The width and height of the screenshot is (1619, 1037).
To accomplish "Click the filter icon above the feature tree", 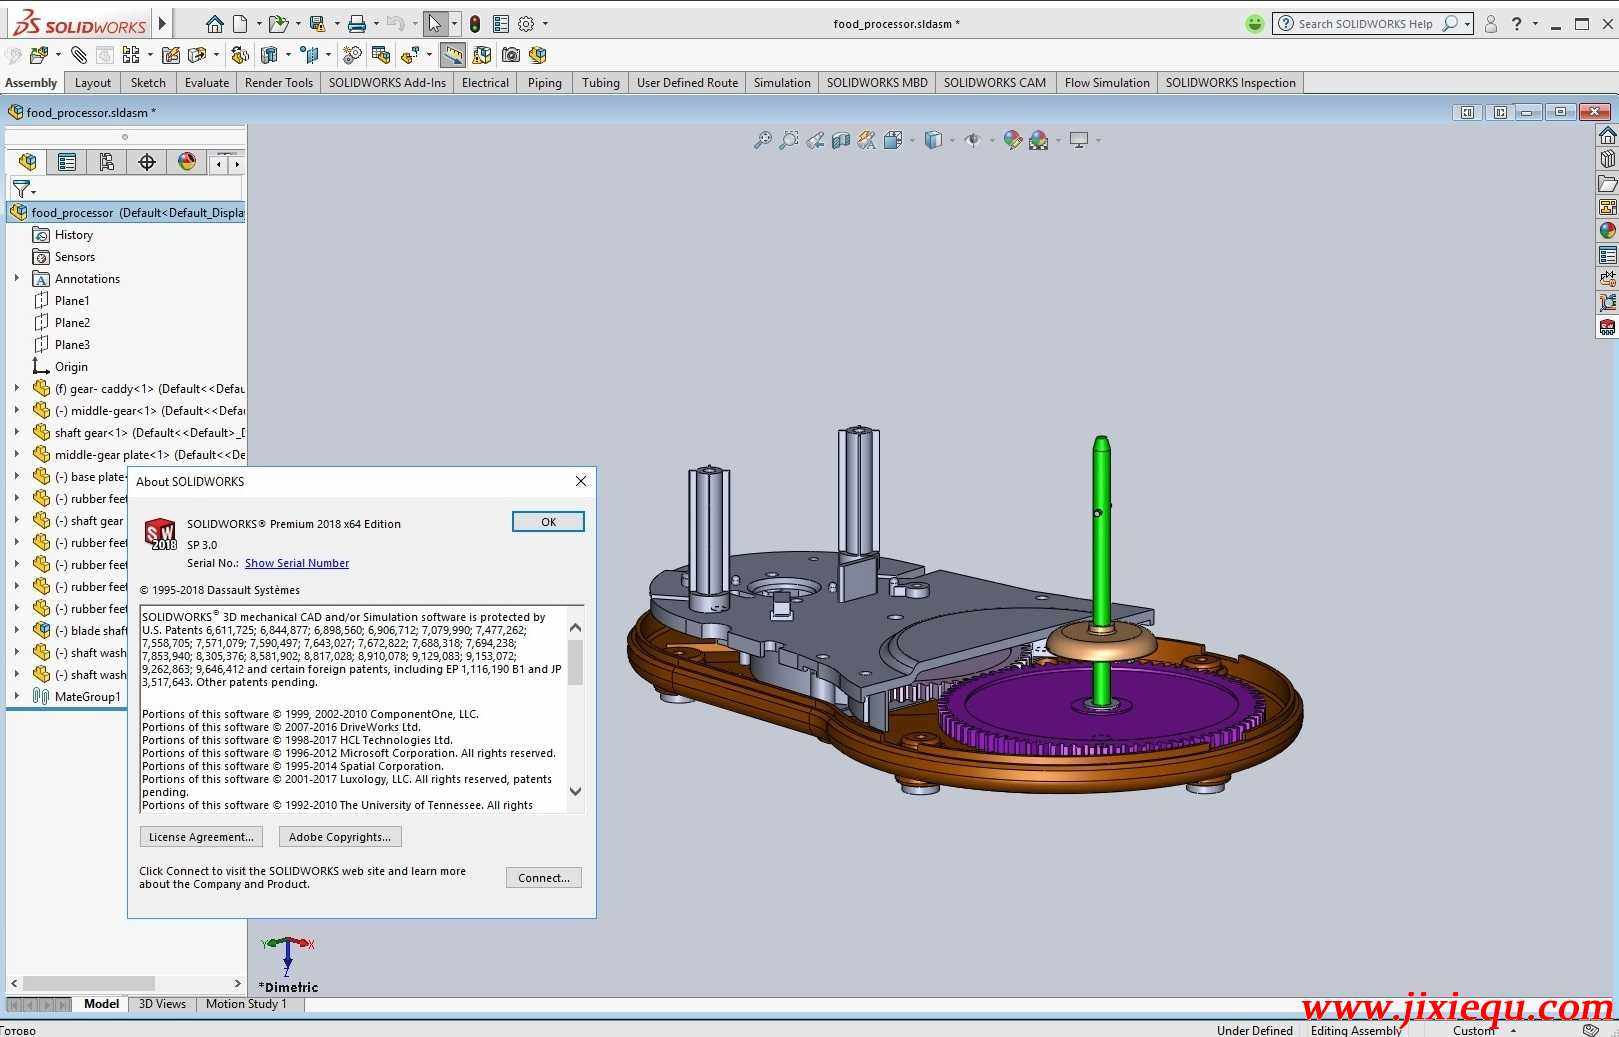I will (x=20, y=189).
